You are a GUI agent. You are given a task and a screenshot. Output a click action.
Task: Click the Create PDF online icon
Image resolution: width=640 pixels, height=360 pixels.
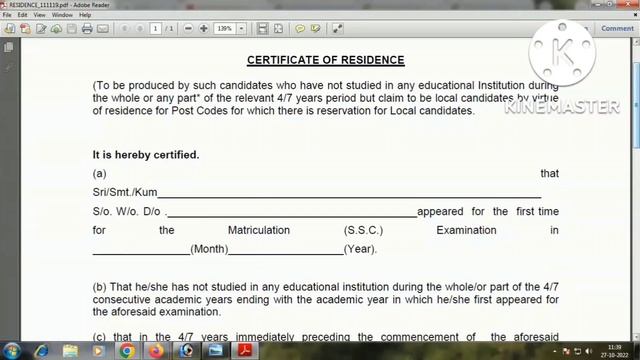tap(25, 29)
